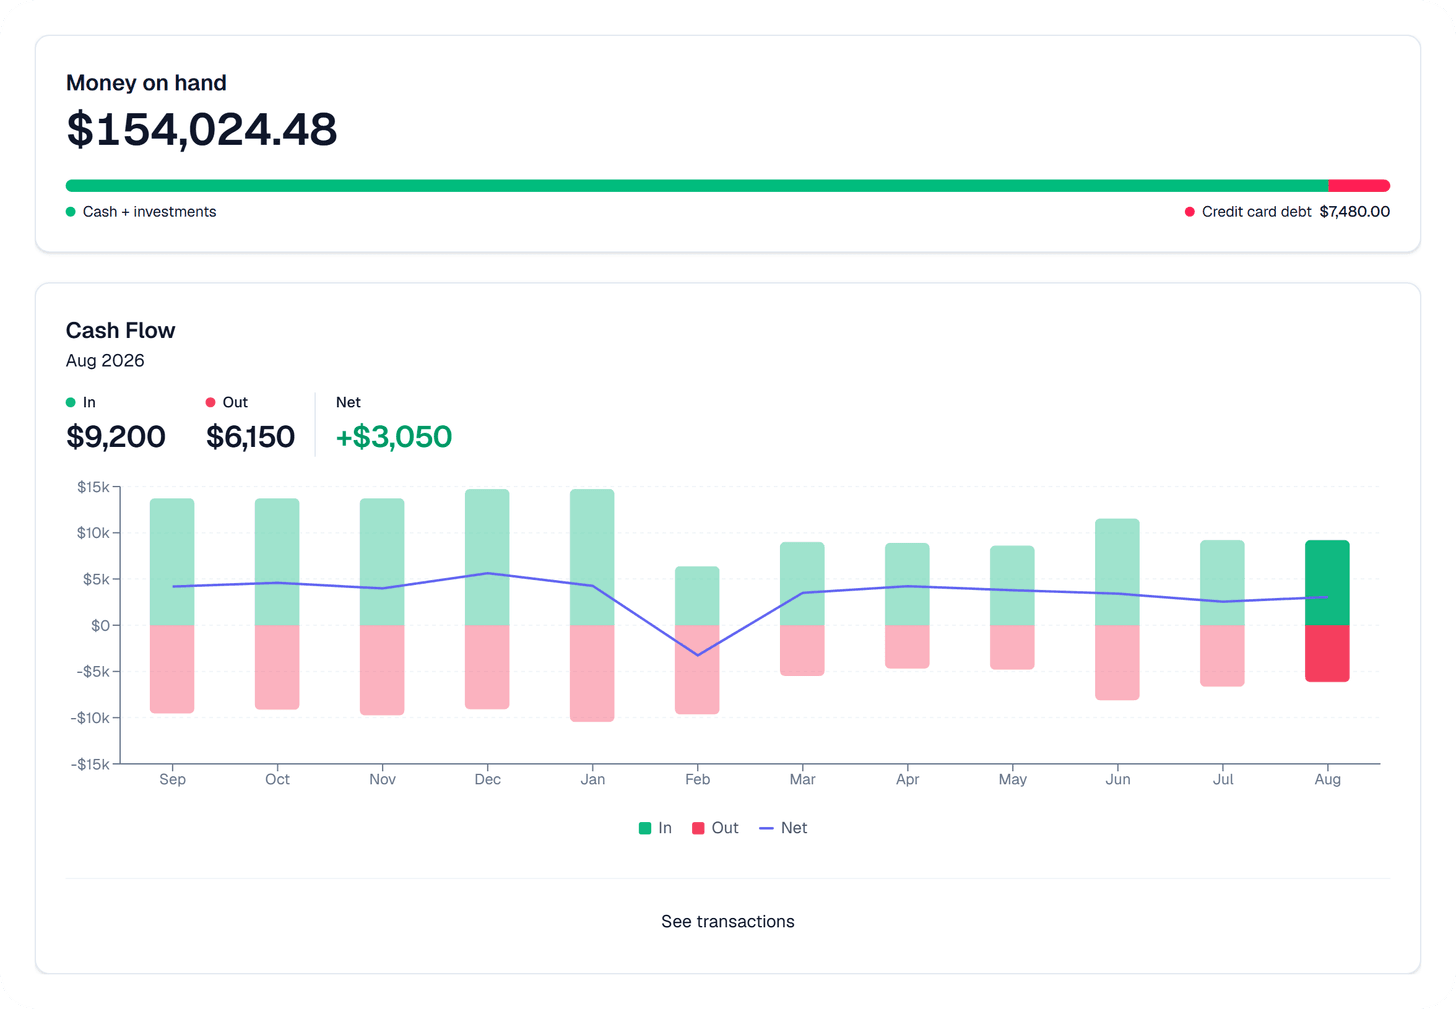Viewport: 1456px width, 1009px height.
Task: Click the May expense bar
Action: pyautogui.click(x=1012, y=648)
